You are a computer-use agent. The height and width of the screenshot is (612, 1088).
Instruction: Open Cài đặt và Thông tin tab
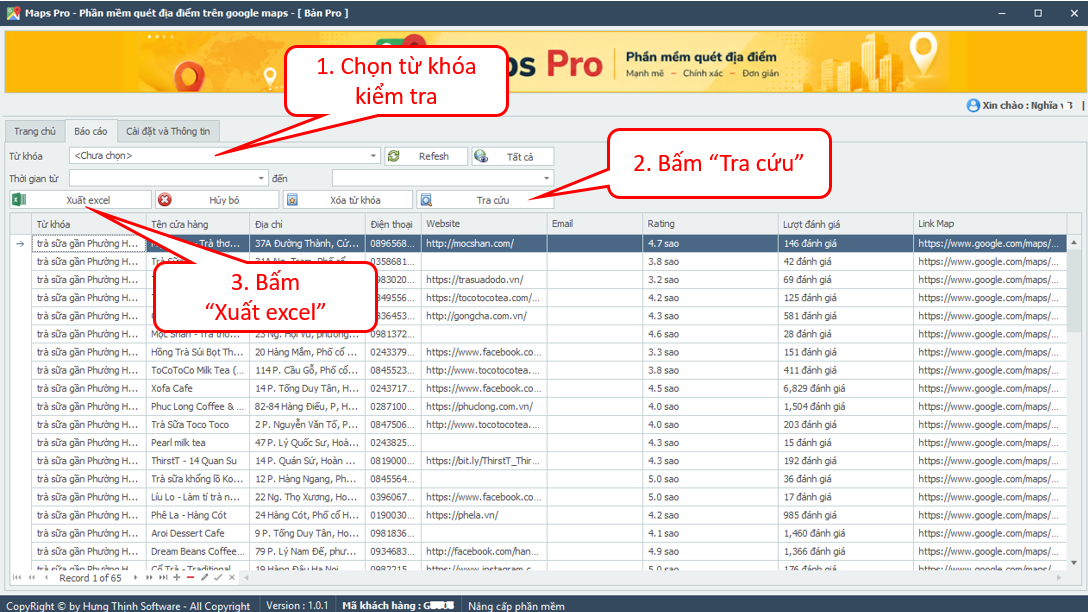(x=168, y=131)
